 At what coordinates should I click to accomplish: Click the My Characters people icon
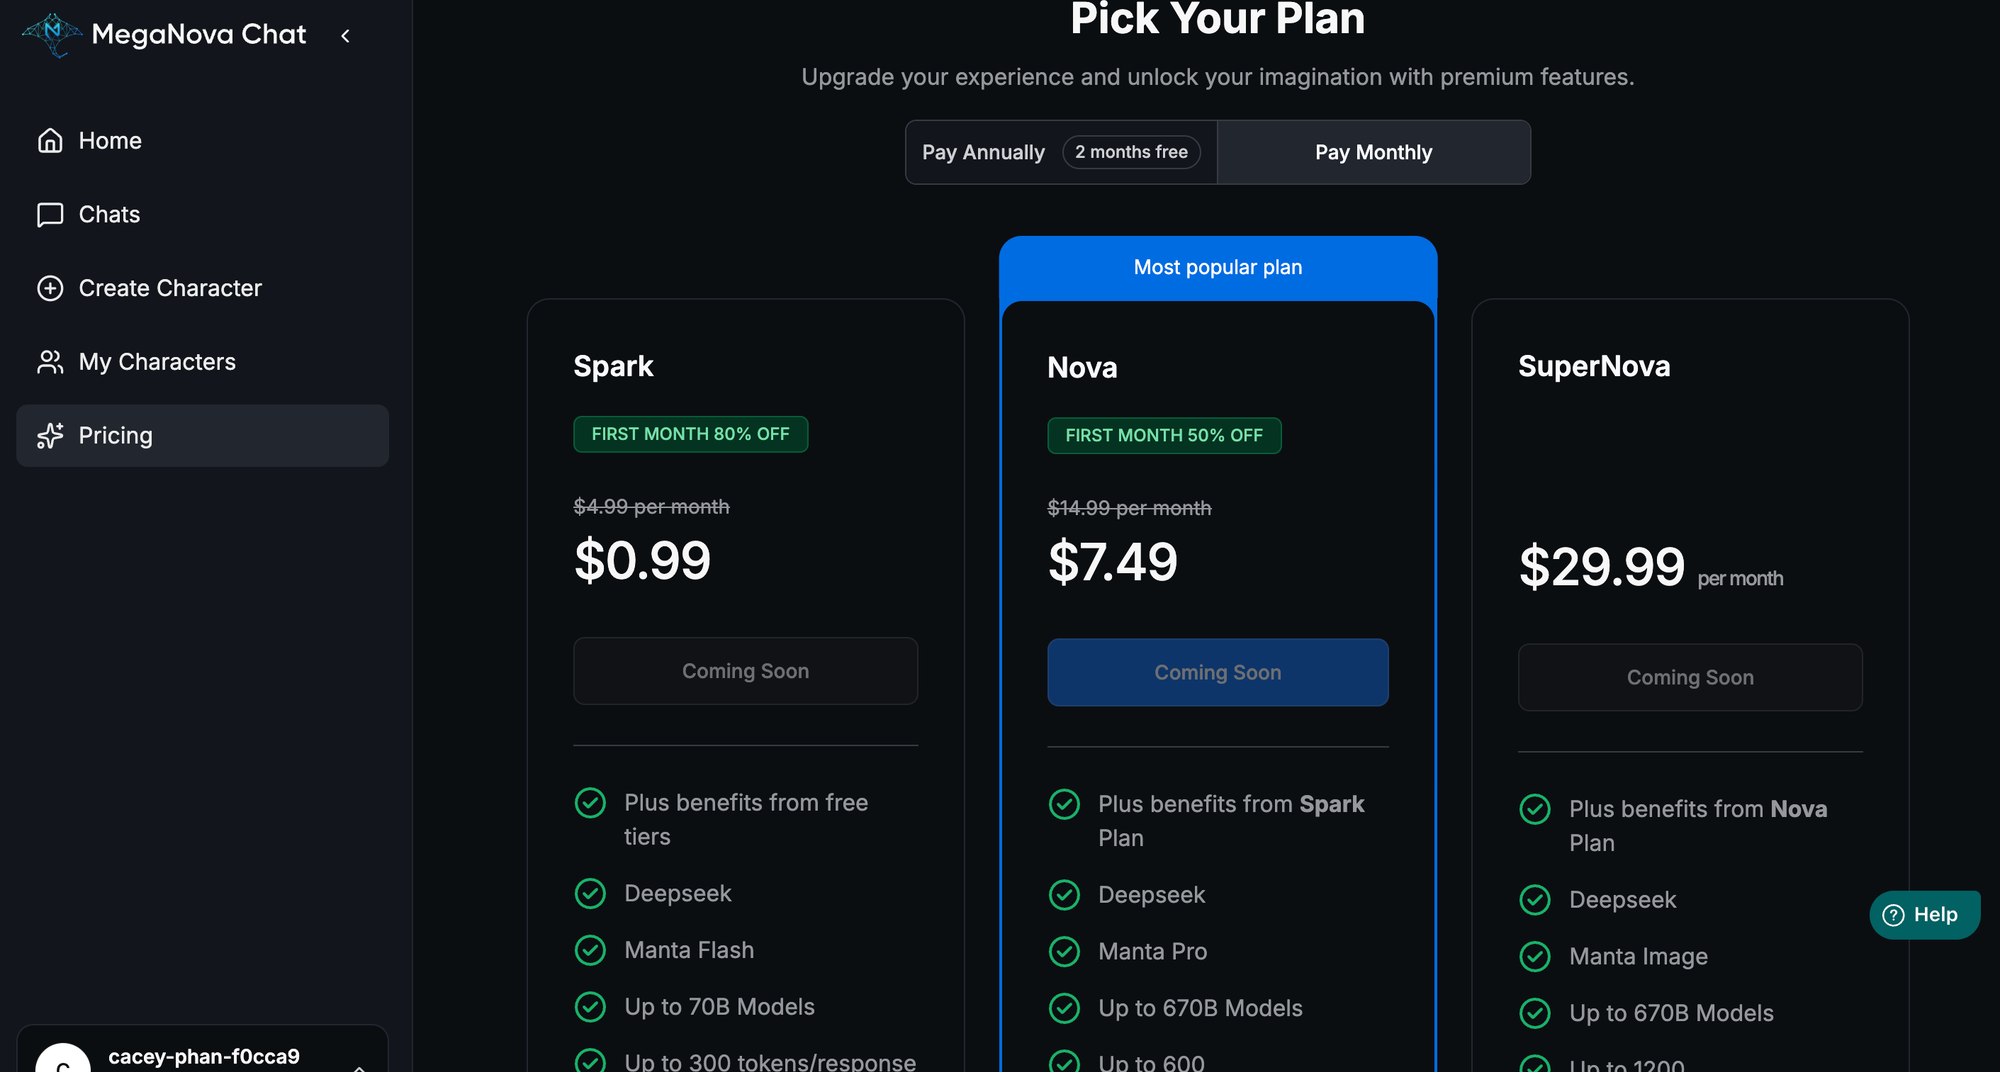50,362
